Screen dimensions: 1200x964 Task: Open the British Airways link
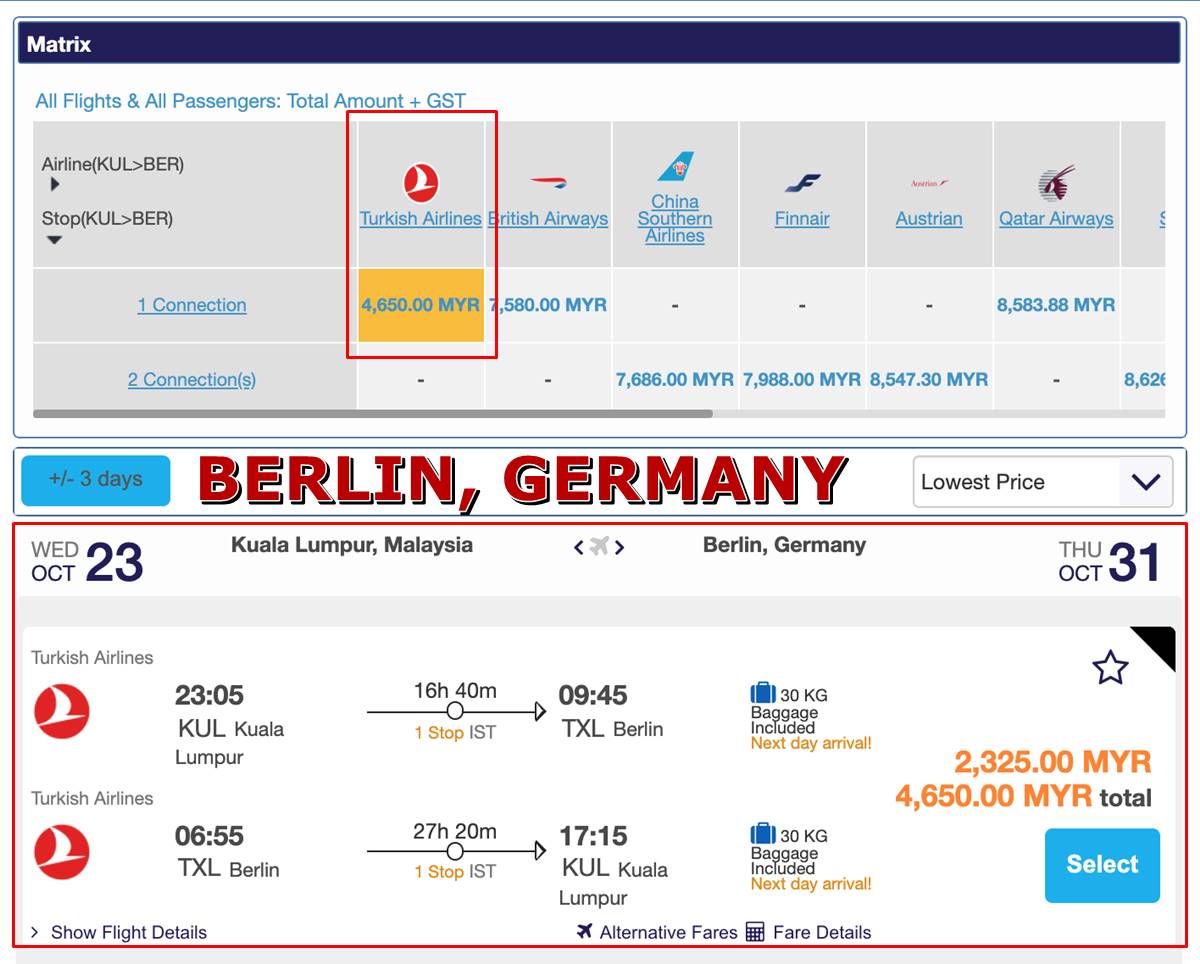tap(548, 219)
